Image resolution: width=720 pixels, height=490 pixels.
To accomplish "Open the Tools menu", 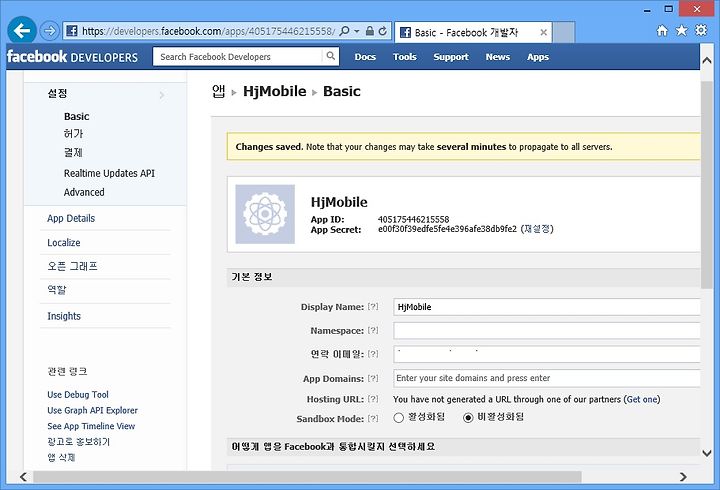I will click(x=405, y=57).
